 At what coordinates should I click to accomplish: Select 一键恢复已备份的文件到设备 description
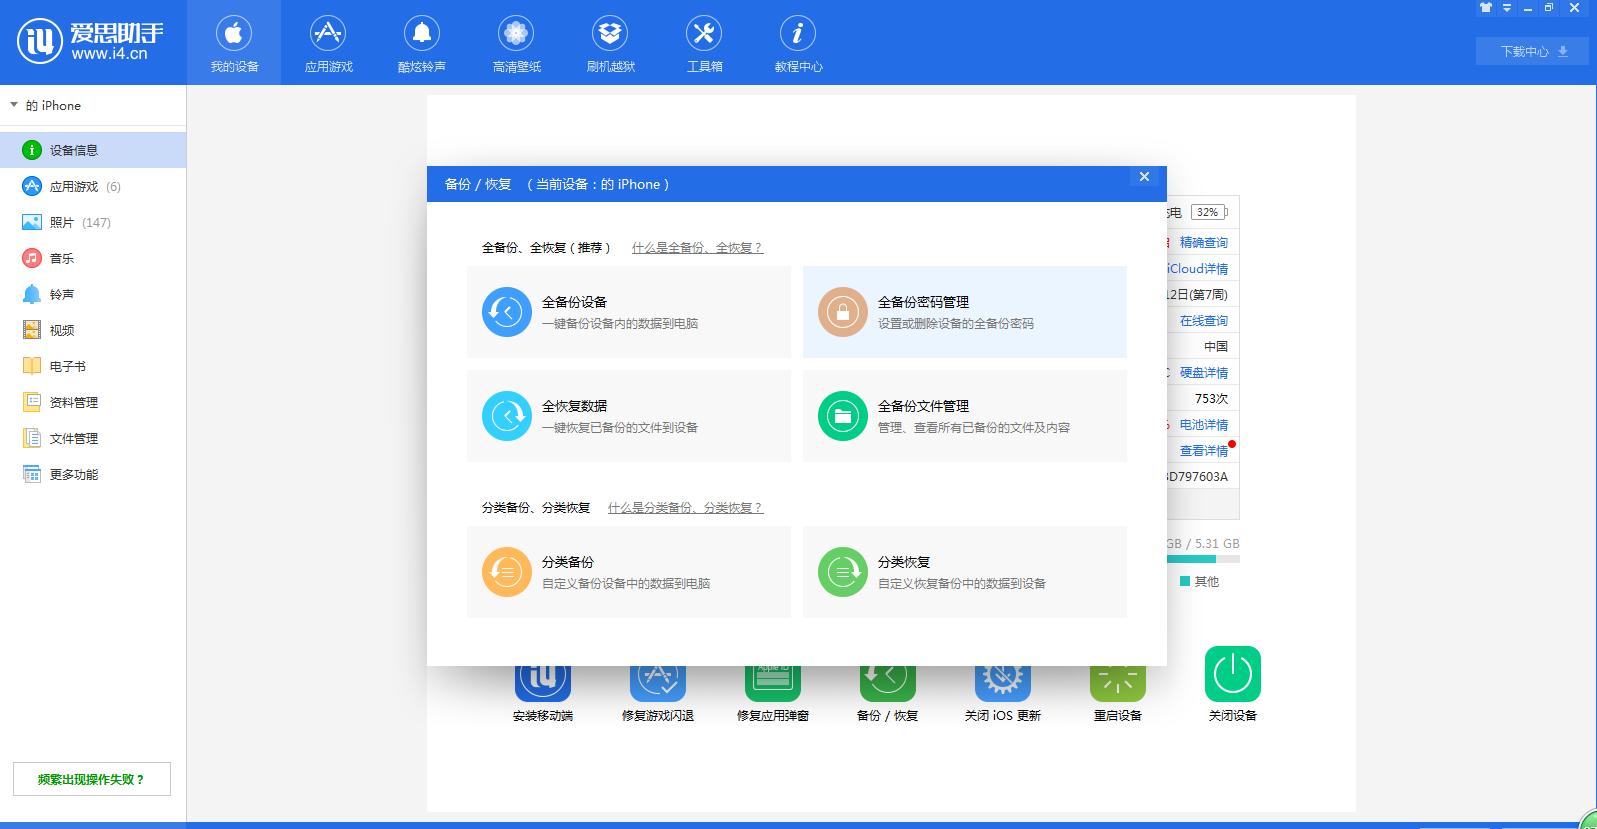(x=620, y=428)
